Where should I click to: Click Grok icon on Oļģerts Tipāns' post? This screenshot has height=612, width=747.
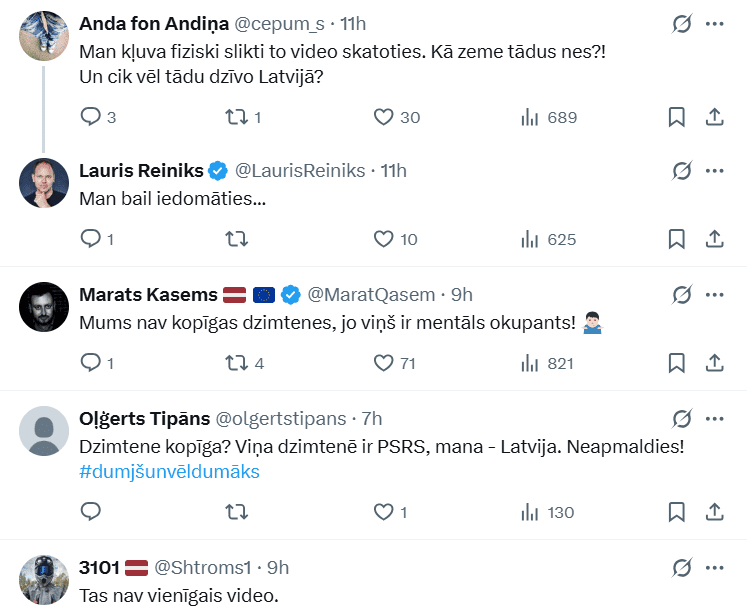[682, 419]
